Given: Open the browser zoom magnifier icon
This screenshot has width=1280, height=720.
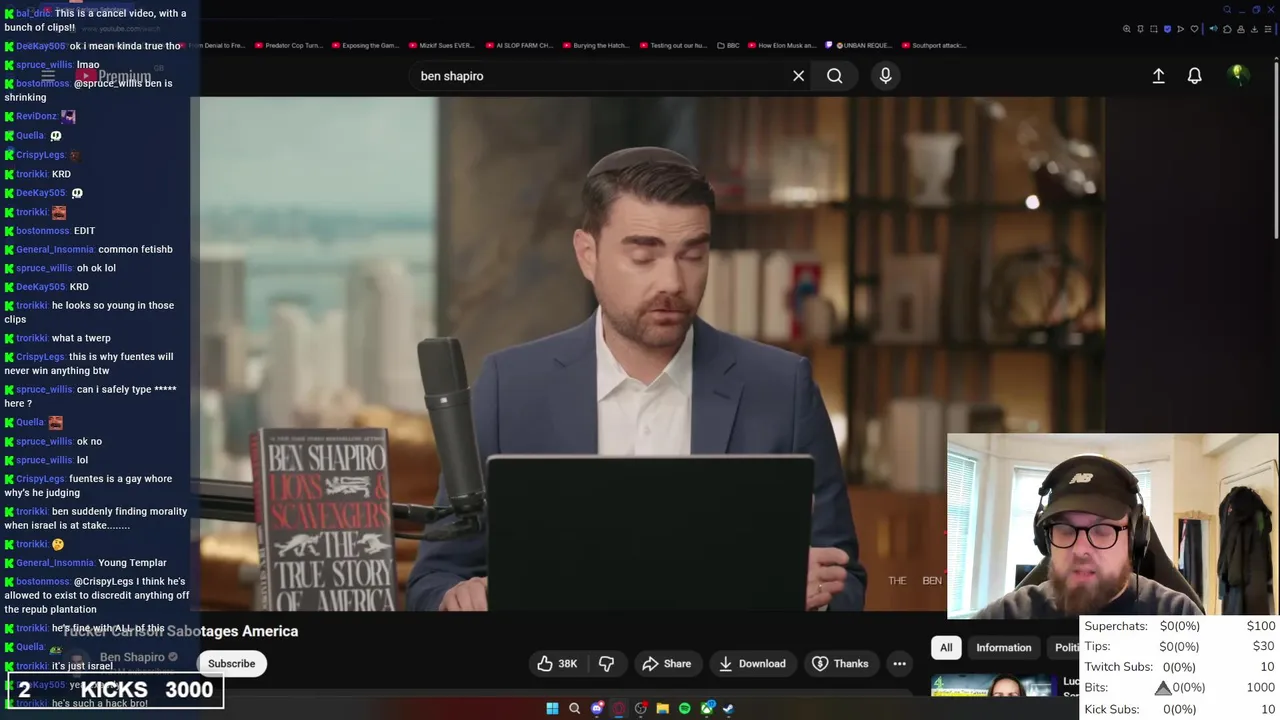Looking at the screenshot, I should tap(1127, 29).
